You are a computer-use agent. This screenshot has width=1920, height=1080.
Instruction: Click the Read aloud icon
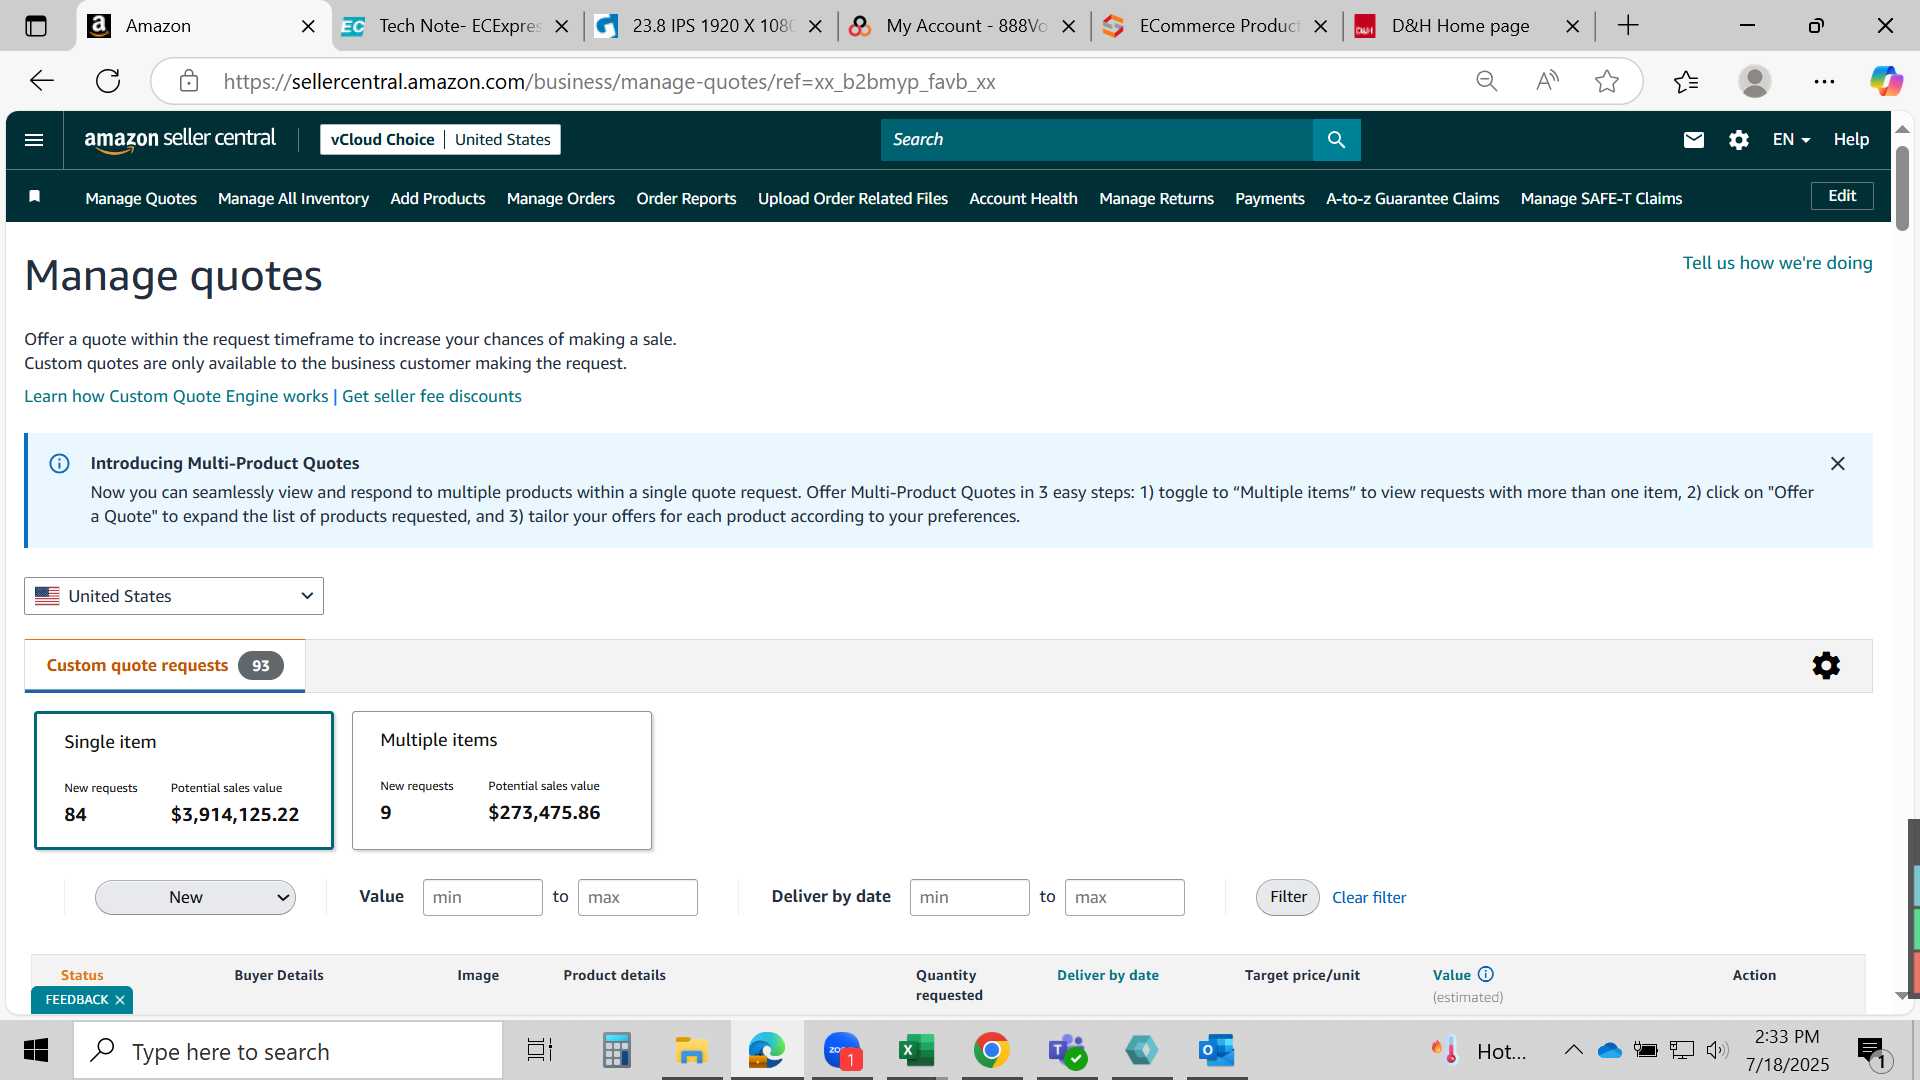(x=1547, y=81)
